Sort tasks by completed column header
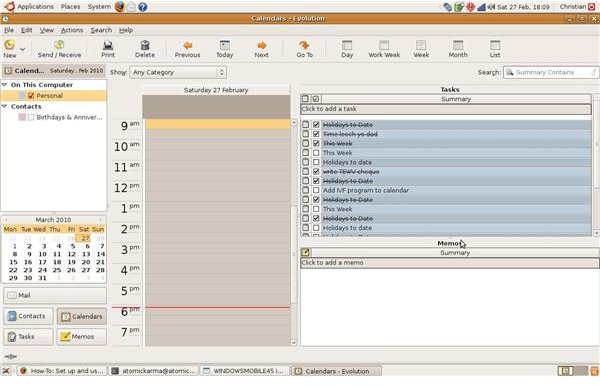 [x=316, y=99]
